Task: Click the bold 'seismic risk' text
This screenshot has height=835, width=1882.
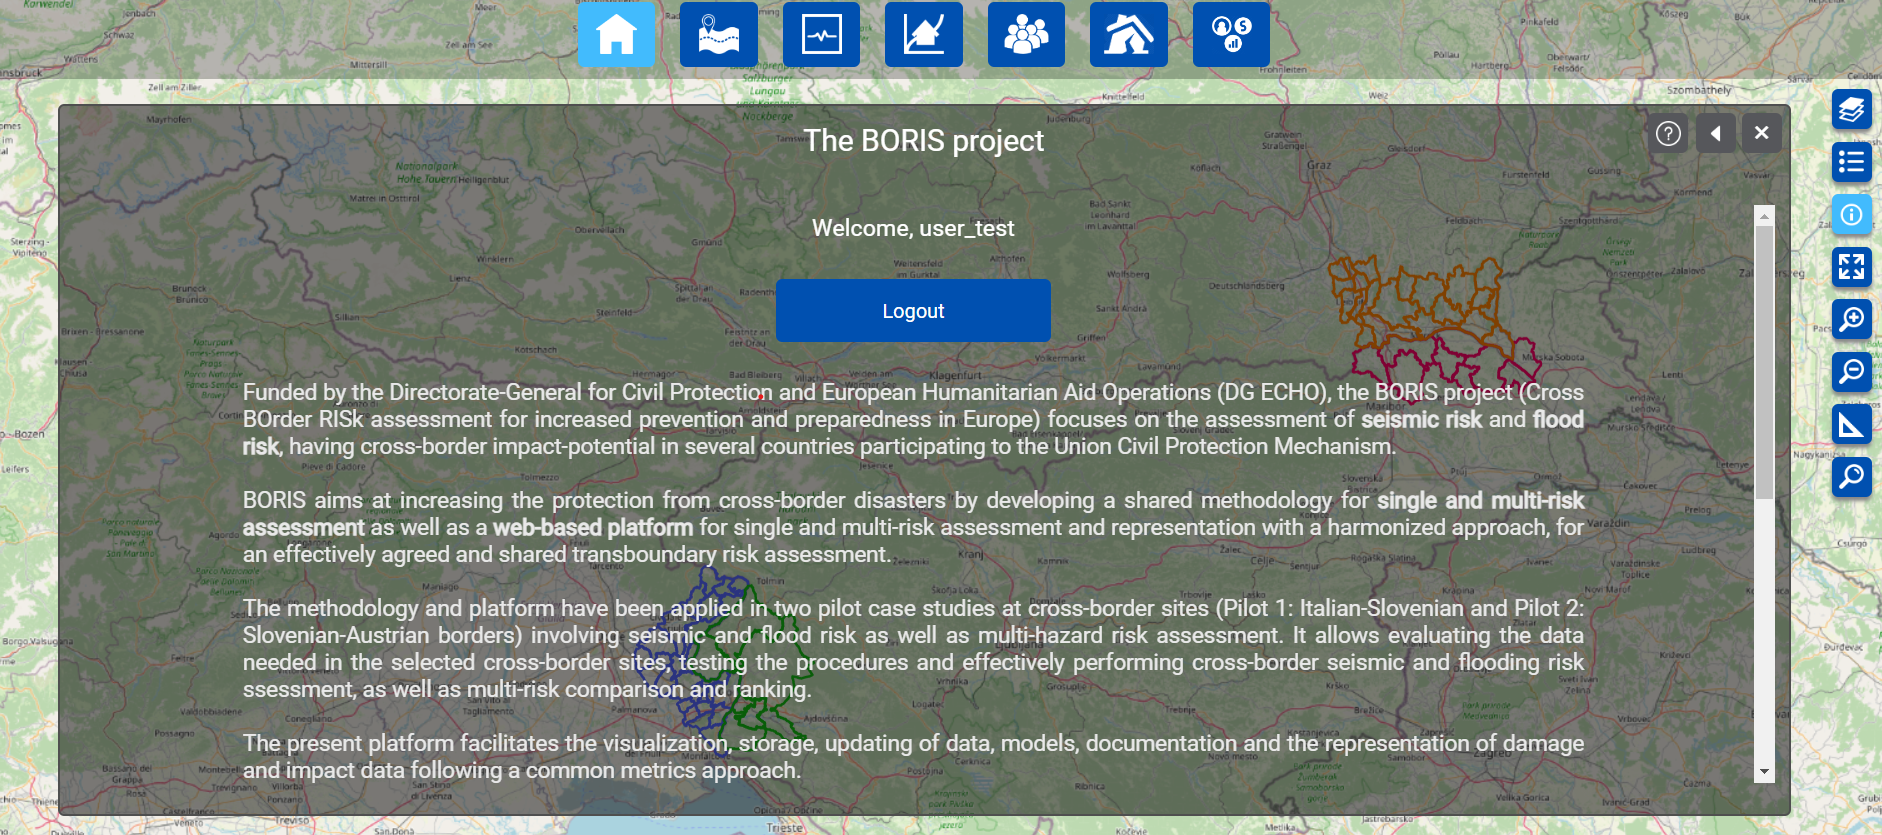Action: (1421, 419)
